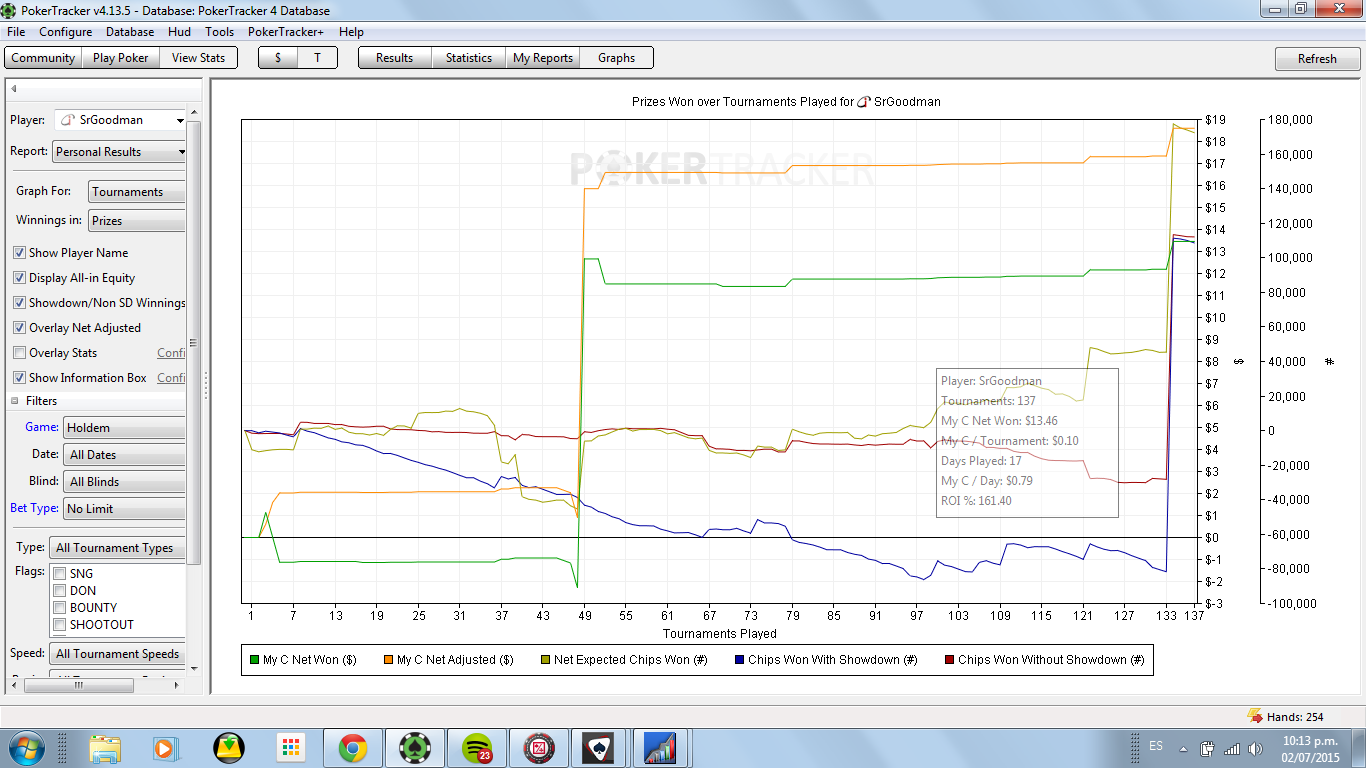Uncheck Show Player Name checkbox
Image resolution: width=1366 pixels, height=768 pixels.
coord(19,253)
